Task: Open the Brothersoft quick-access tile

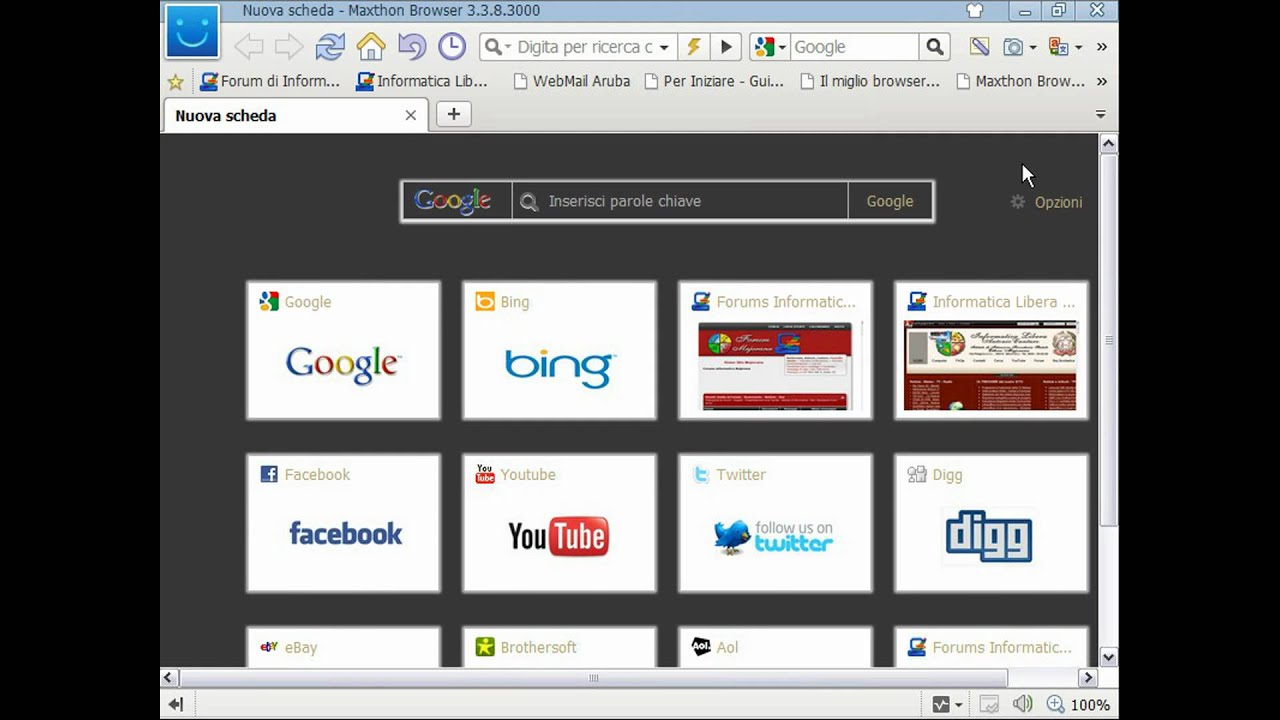Action: 559,647
